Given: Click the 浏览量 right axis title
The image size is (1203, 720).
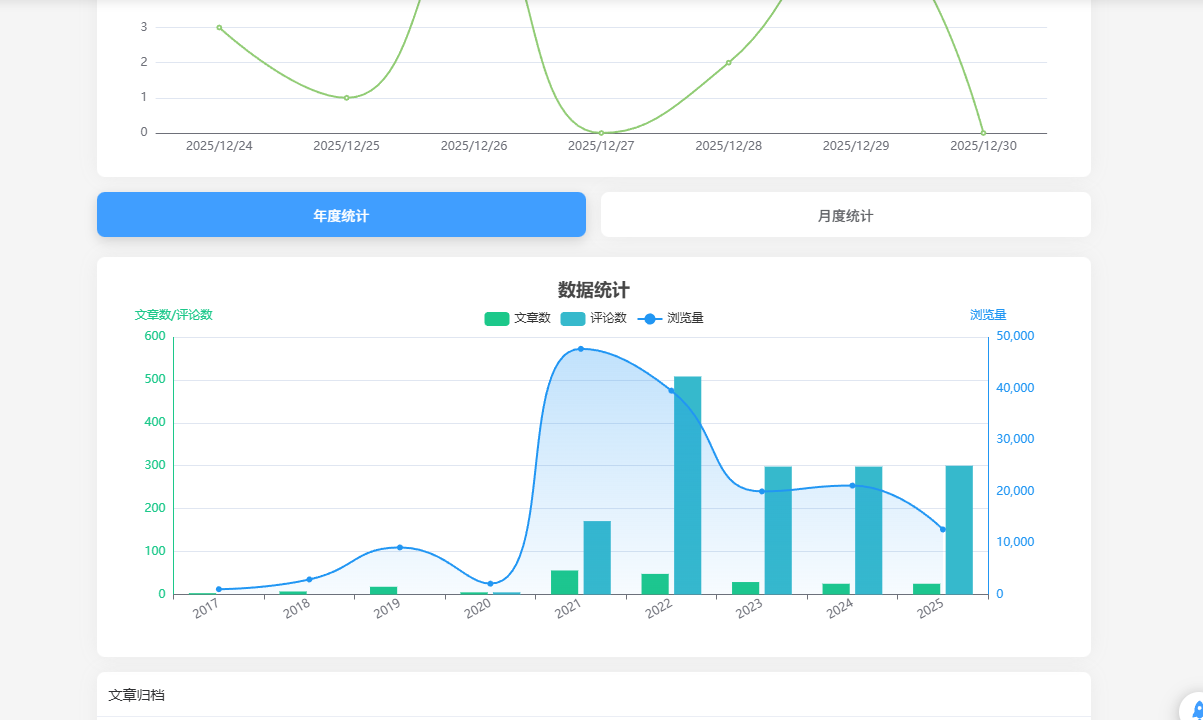Looking at the screenshot, I should pyautogui.click(x=987, y=314).
